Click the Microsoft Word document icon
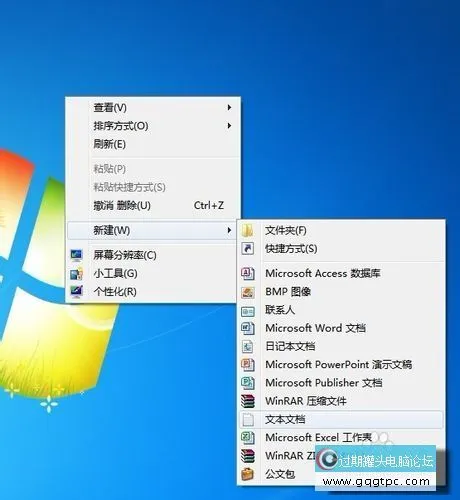460x500 pixels. [x=248, y=328]
